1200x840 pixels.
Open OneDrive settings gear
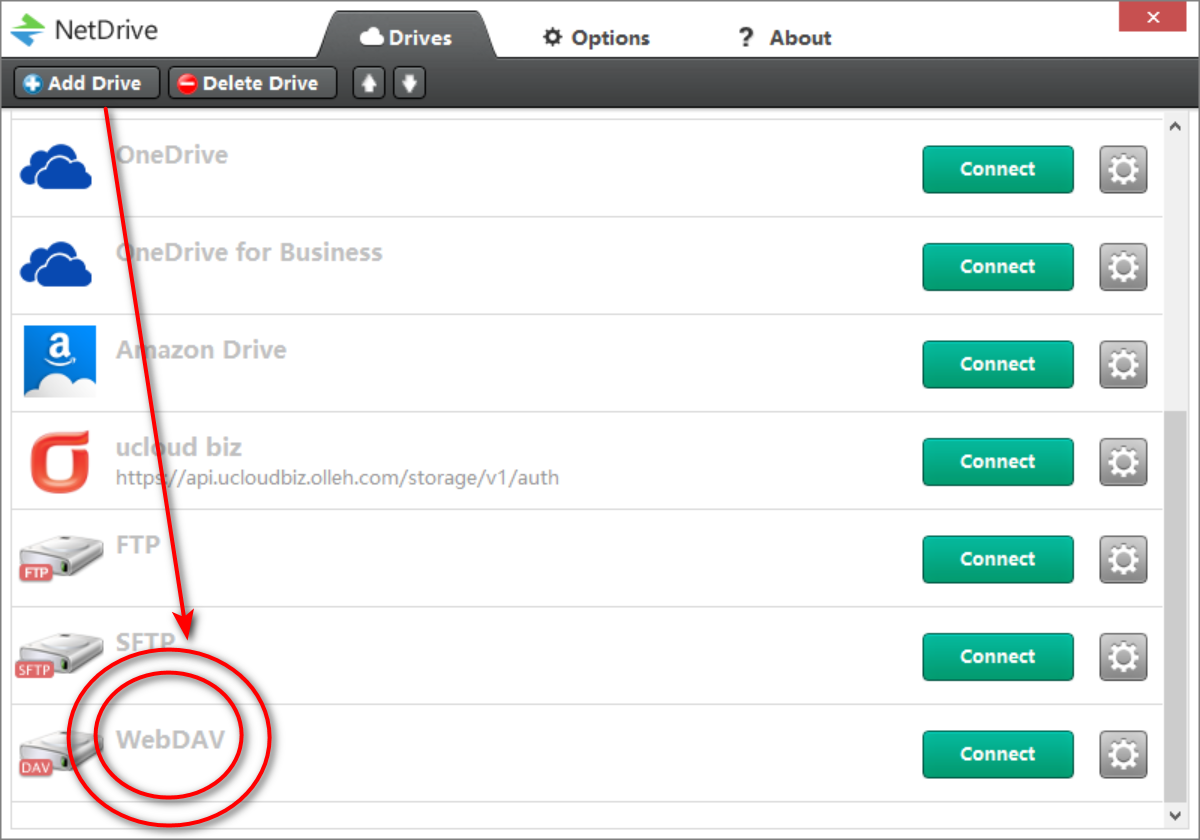(x=1124, y=169)
